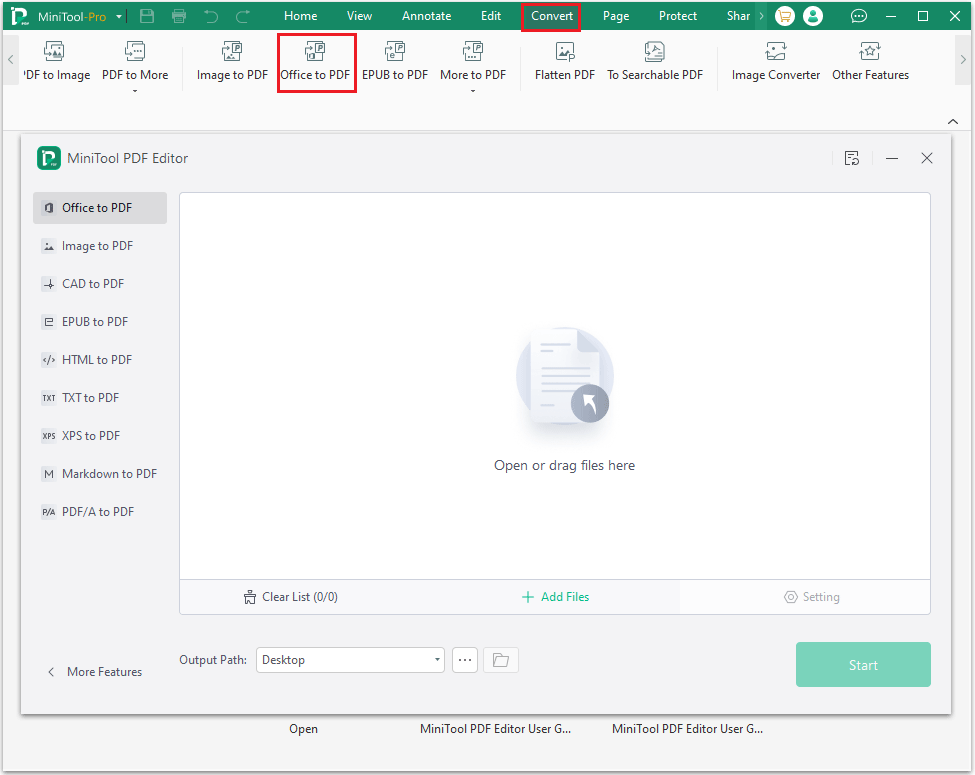Close the MiniTool PDF Editor dialog
The height and width of the screenshot is (775, 975).
[926, 159]
